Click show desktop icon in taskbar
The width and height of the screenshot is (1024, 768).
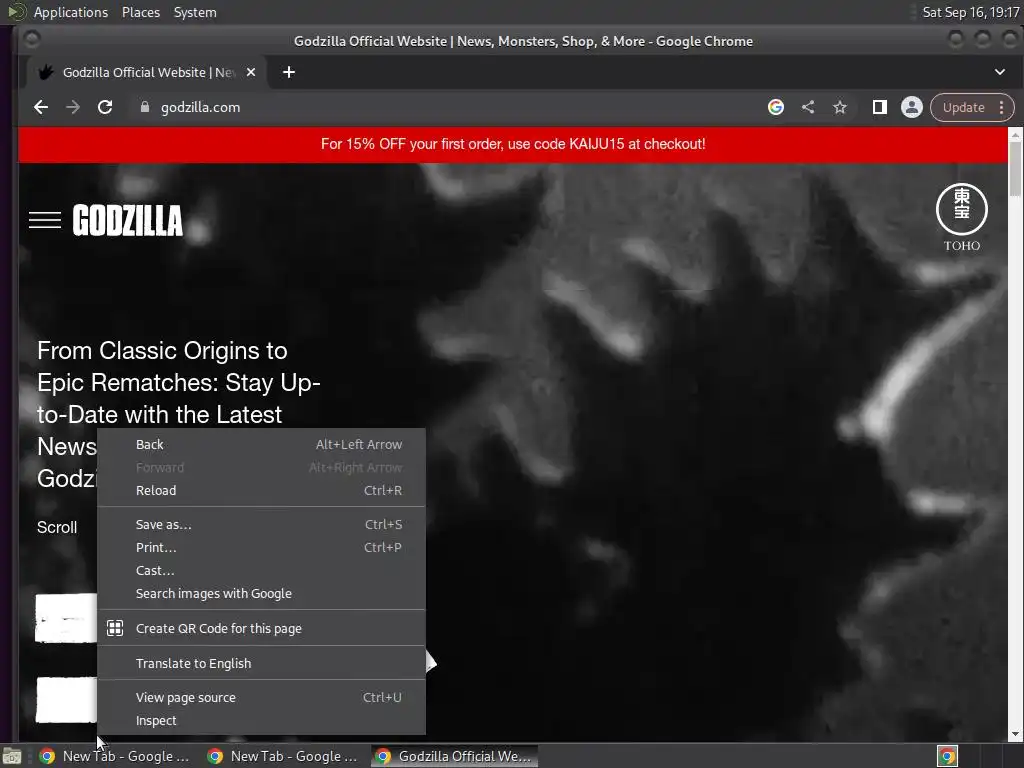(x=12, y=756)
